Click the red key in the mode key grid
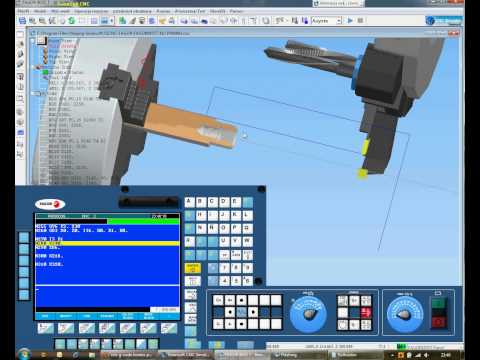 366,312
